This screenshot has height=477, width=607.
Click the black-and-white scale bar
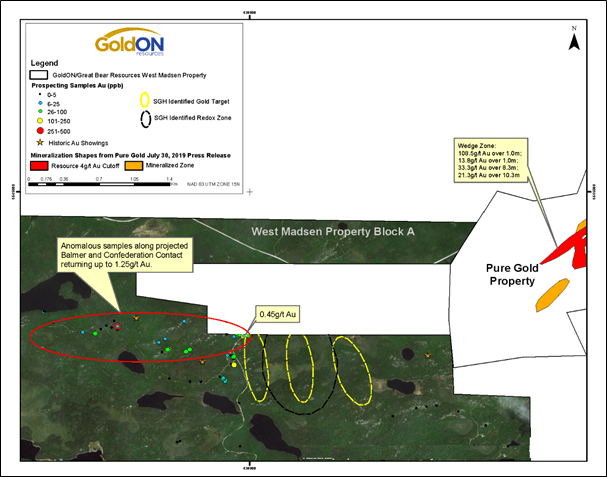(99, 184)
